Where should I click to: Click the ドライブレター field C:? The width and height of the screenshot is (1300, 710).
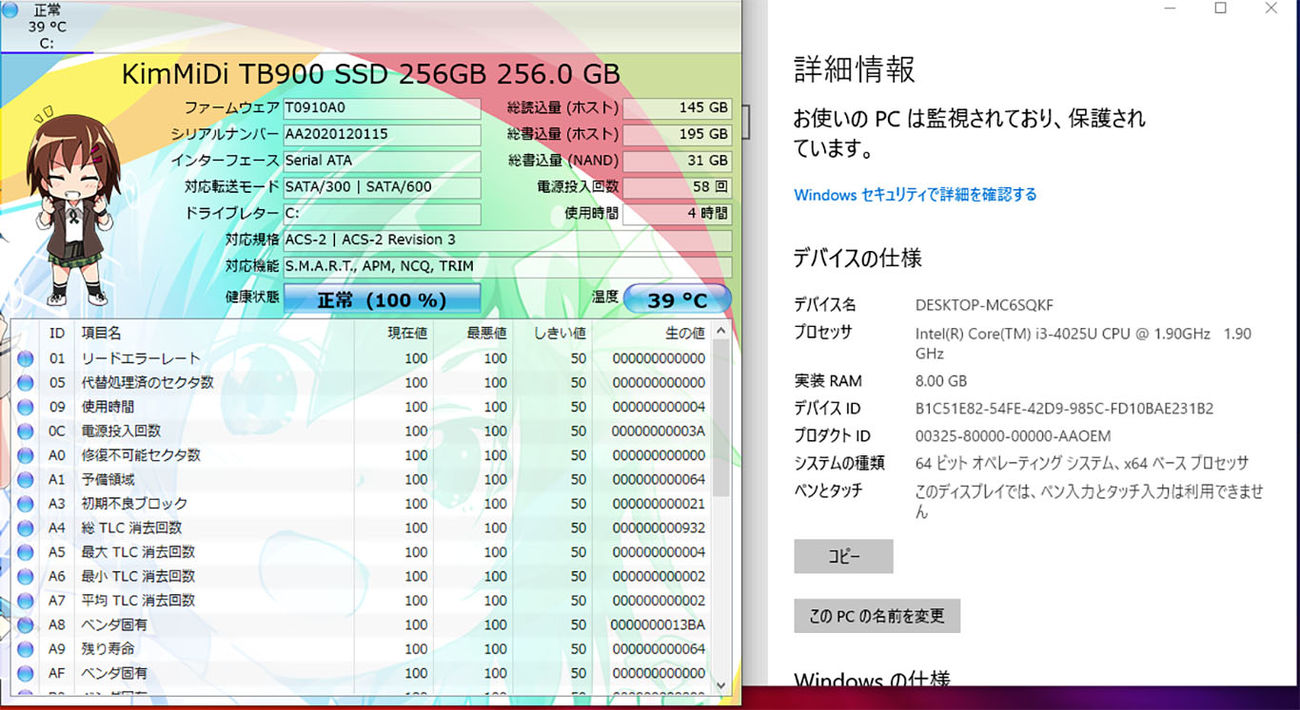[x=382, y=214]
